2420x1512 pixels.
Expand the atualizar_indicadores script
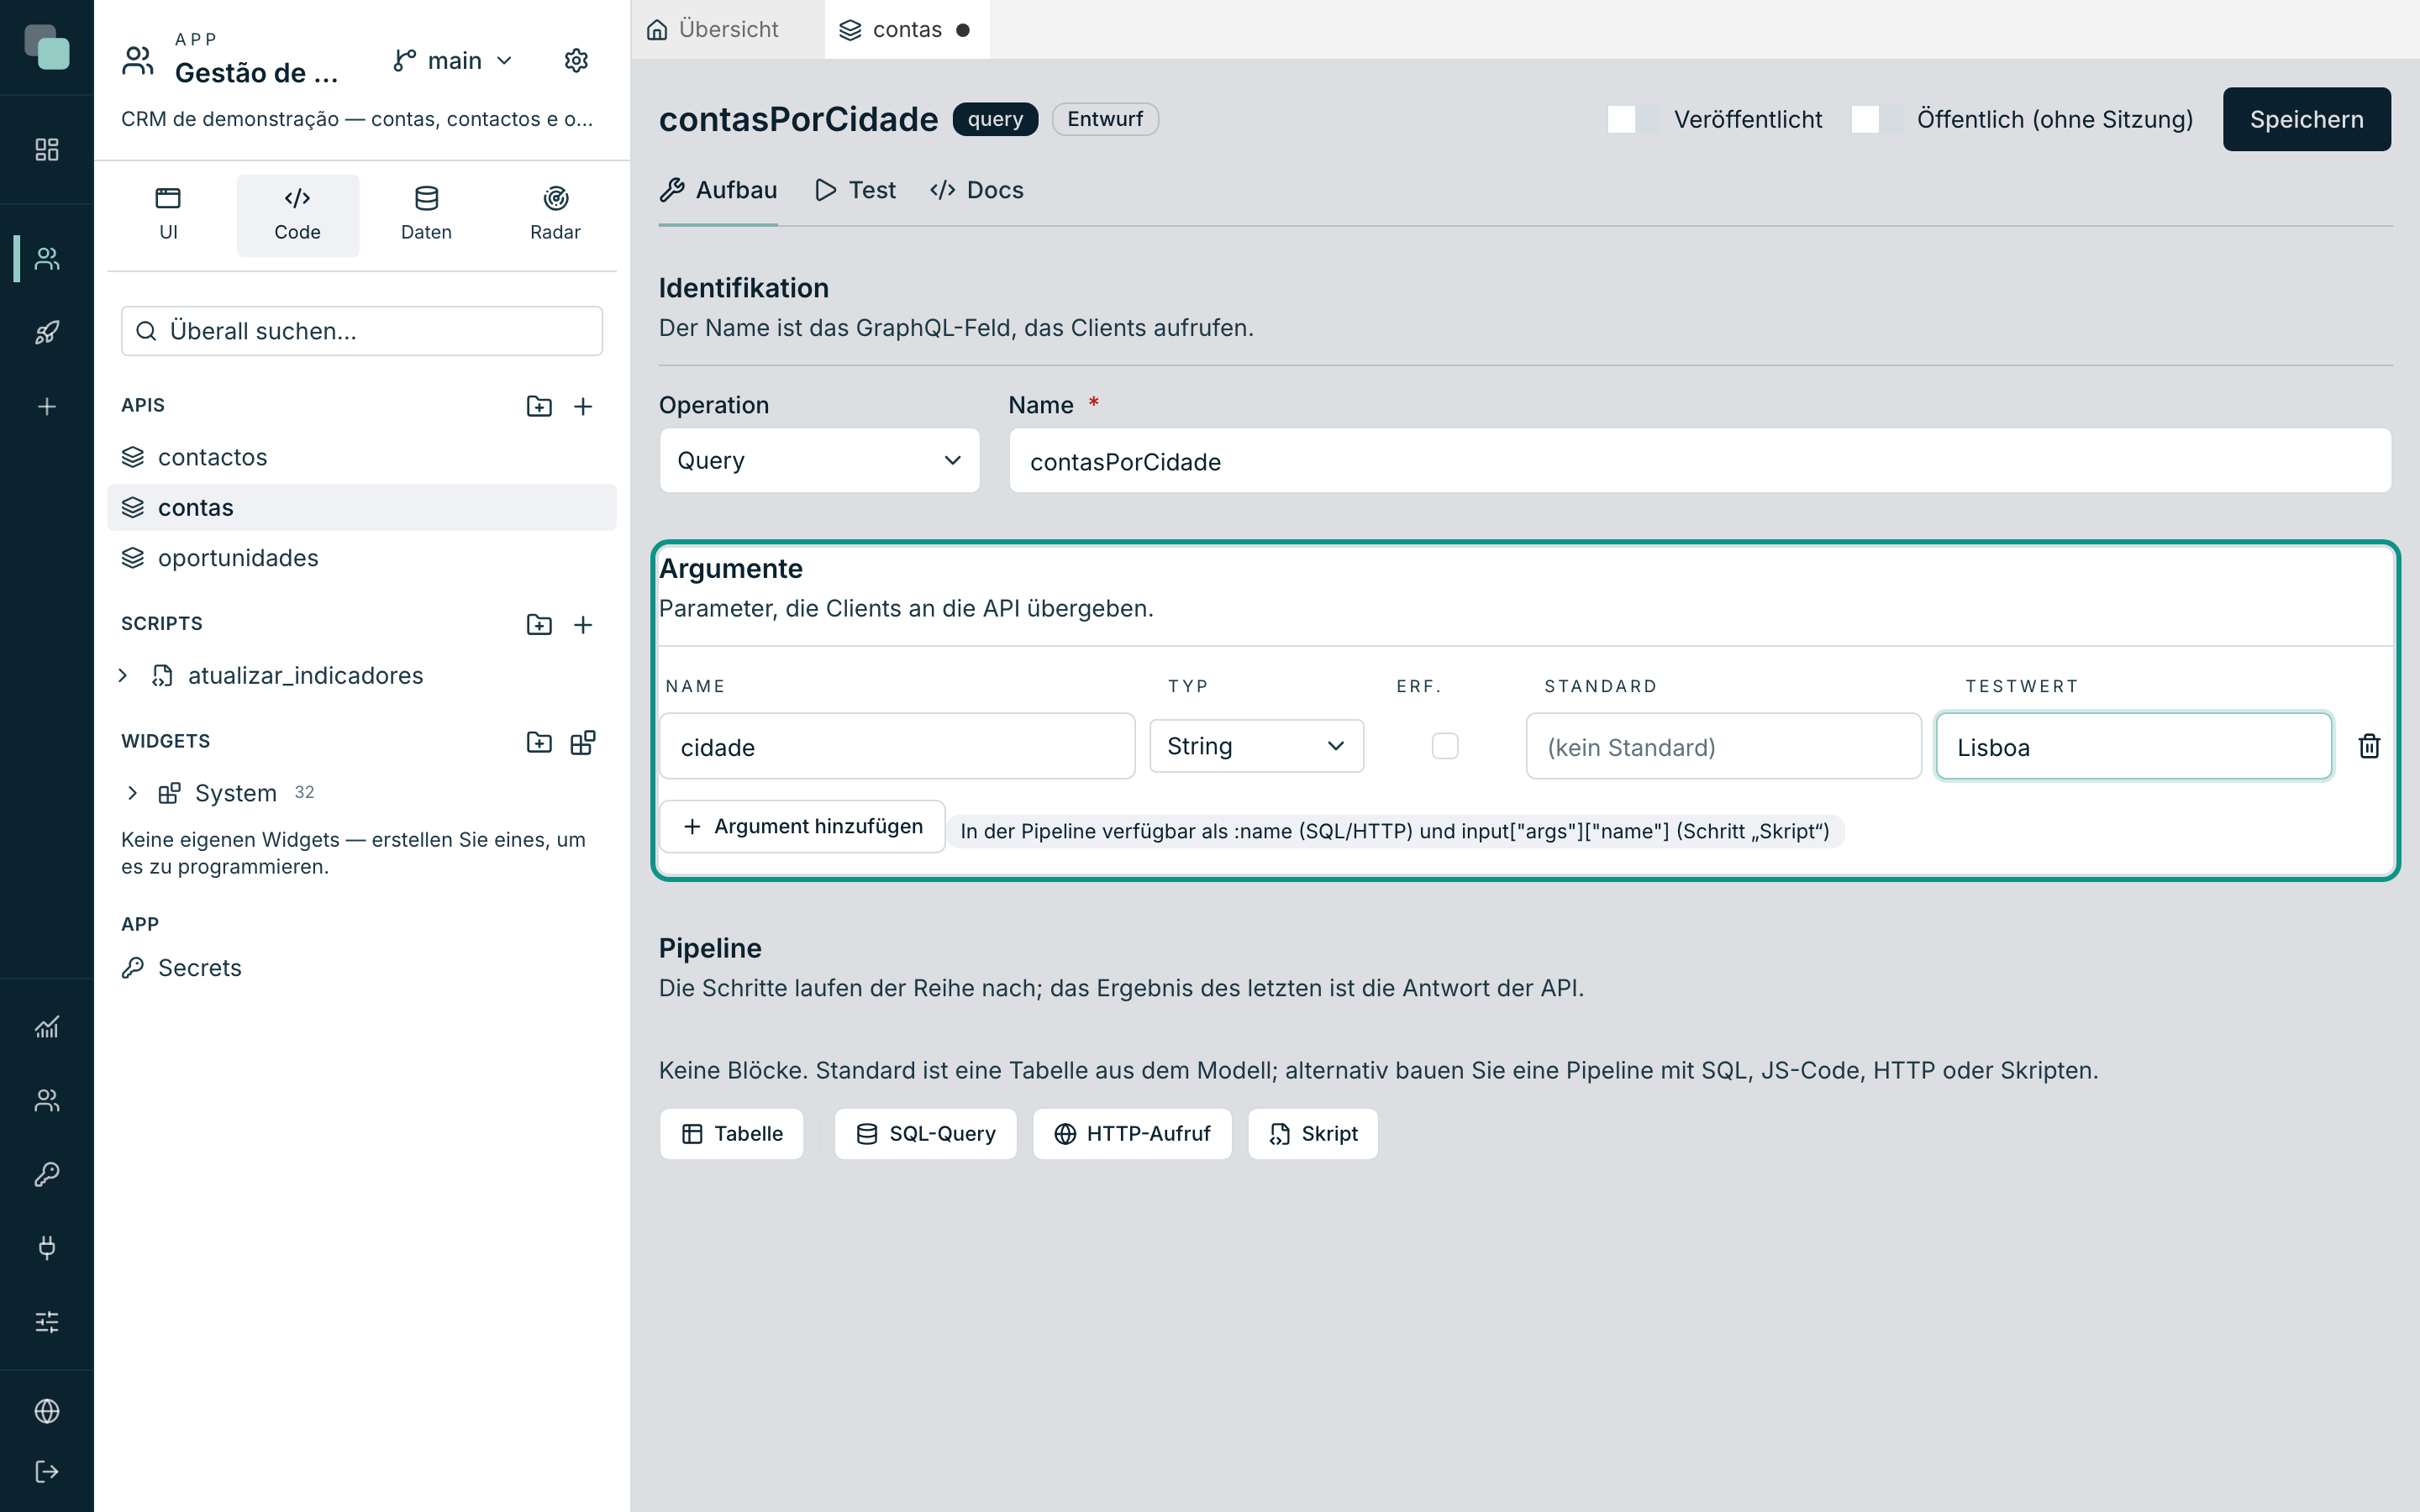[x=123, y=676]
